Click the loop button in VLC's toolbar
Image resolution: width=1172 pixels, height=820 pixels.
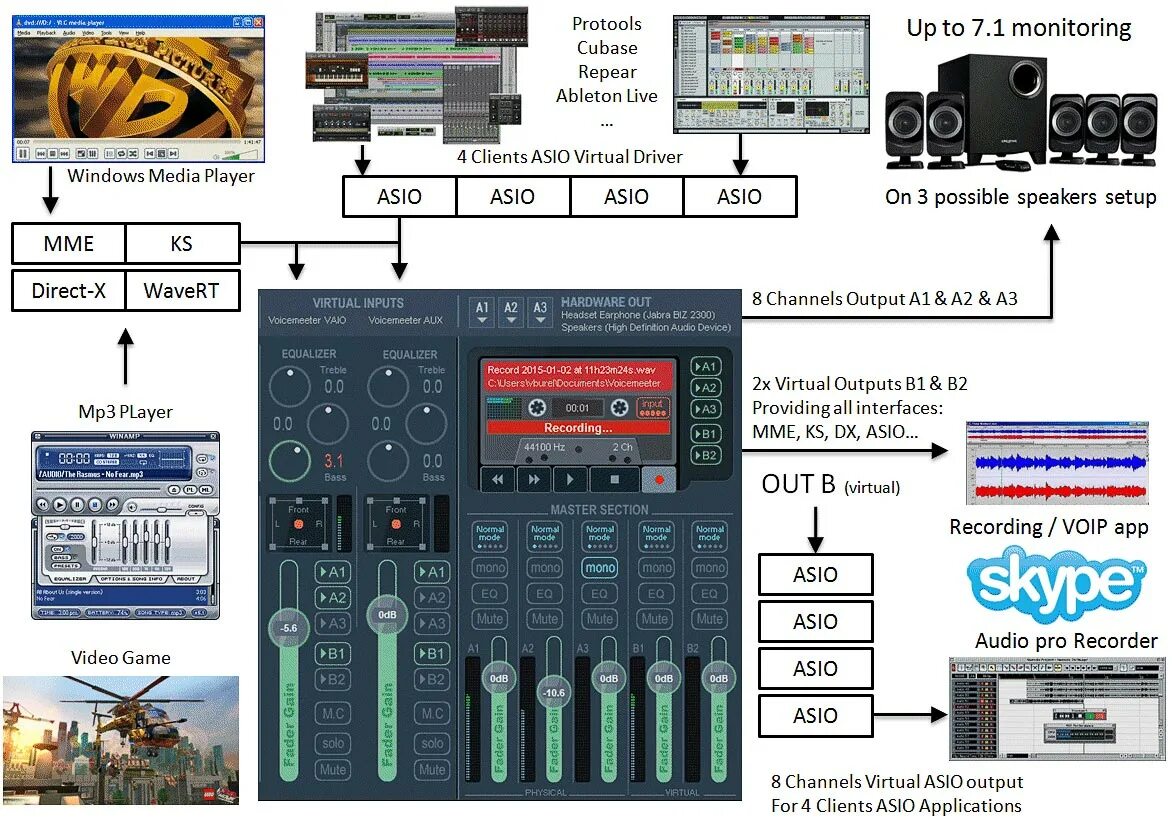(x=121, y=153)
